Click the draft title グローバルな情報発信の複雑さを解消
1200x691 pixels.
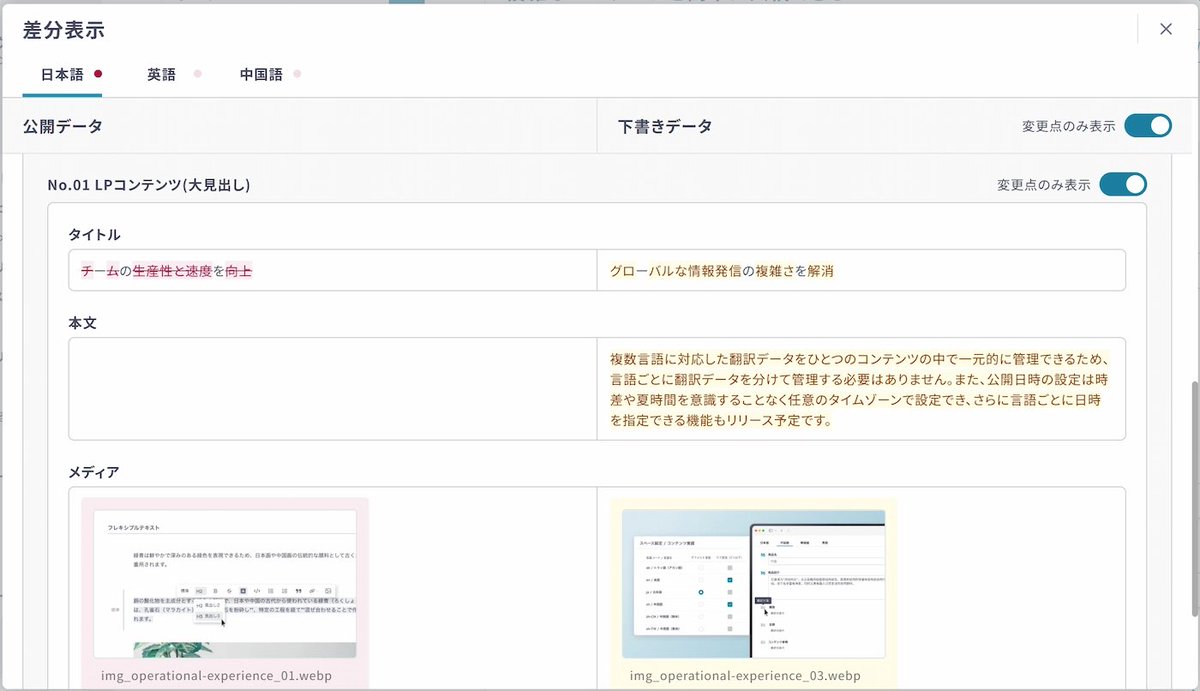pyautogui.click(x=721, y=270)
